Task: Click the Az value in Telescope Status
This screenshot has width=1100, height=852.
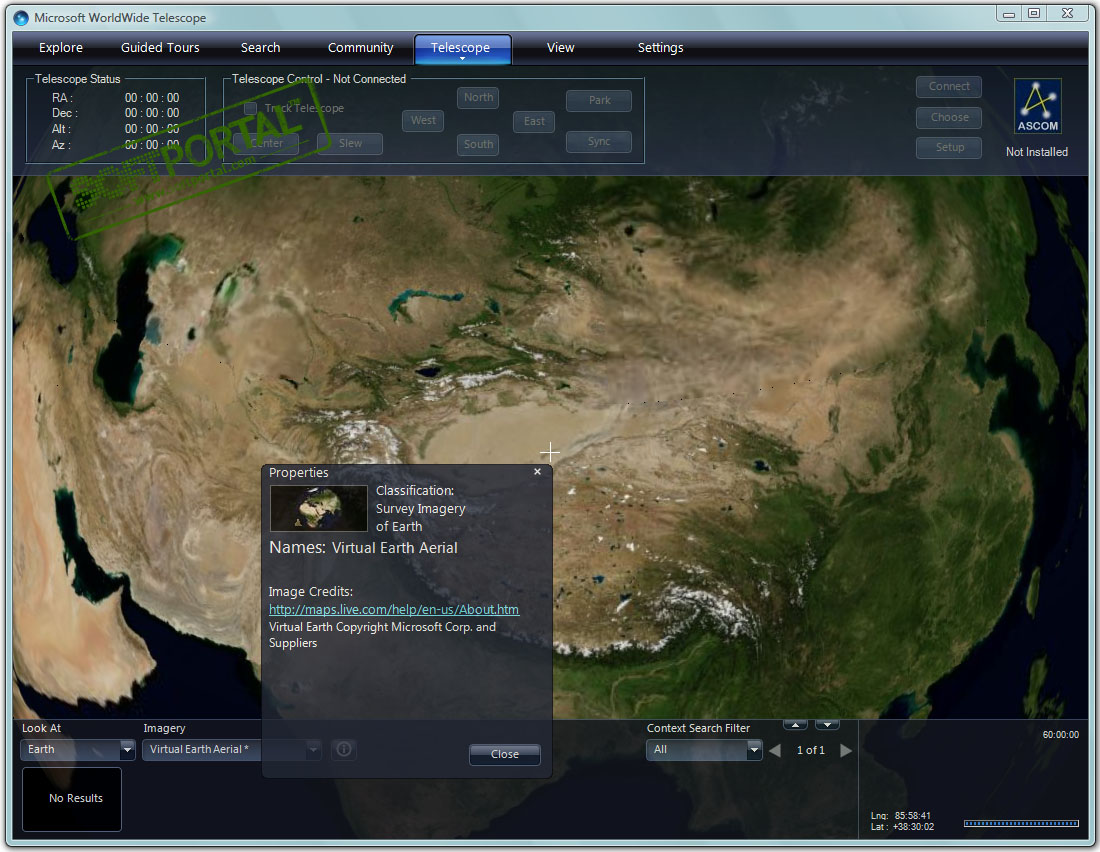Action: coord(152,145)
